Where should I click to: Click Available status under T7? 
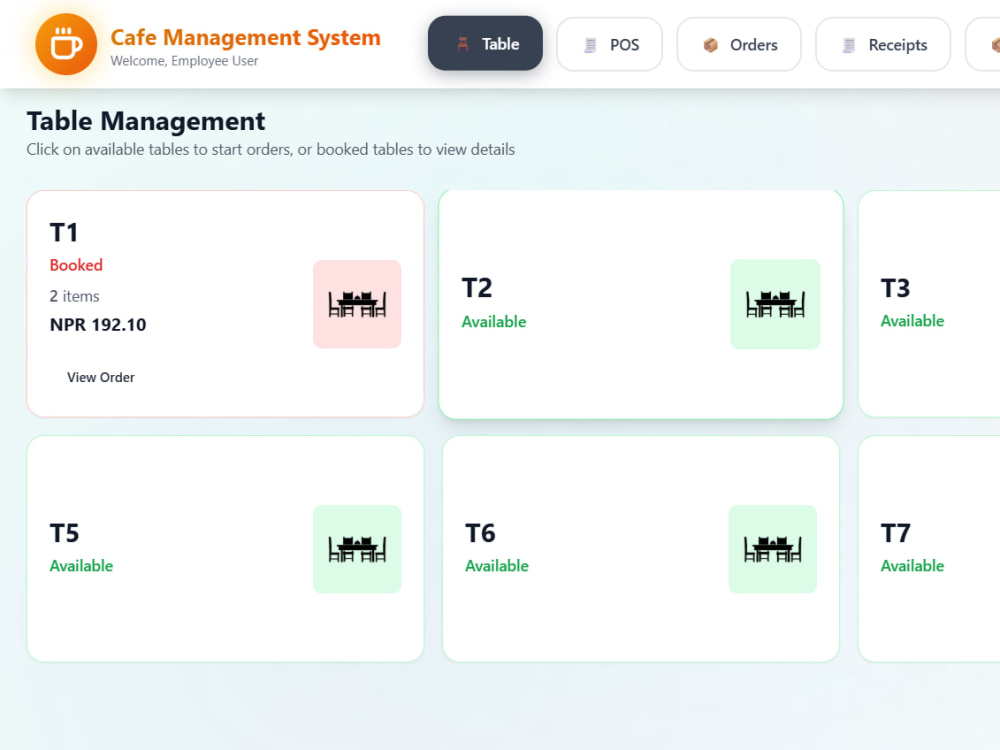(x=912, y=566)
